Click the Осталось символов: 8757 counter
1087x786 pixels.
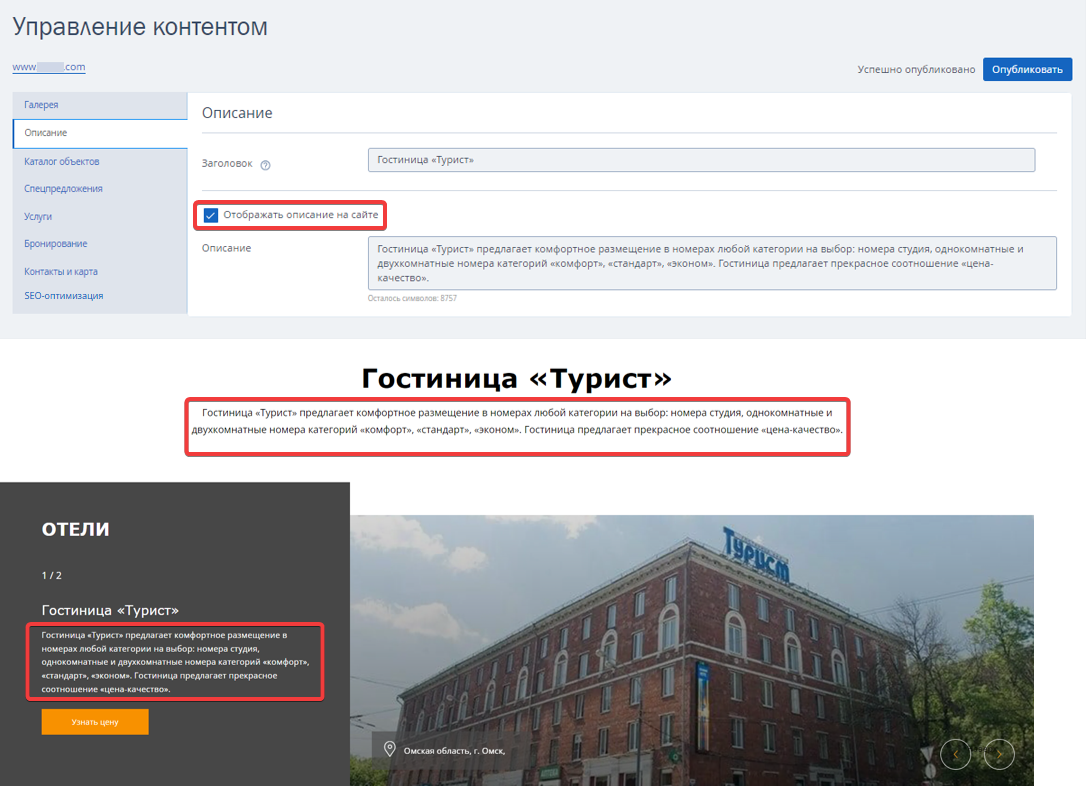pyautogui.click(x=412, y=298)
